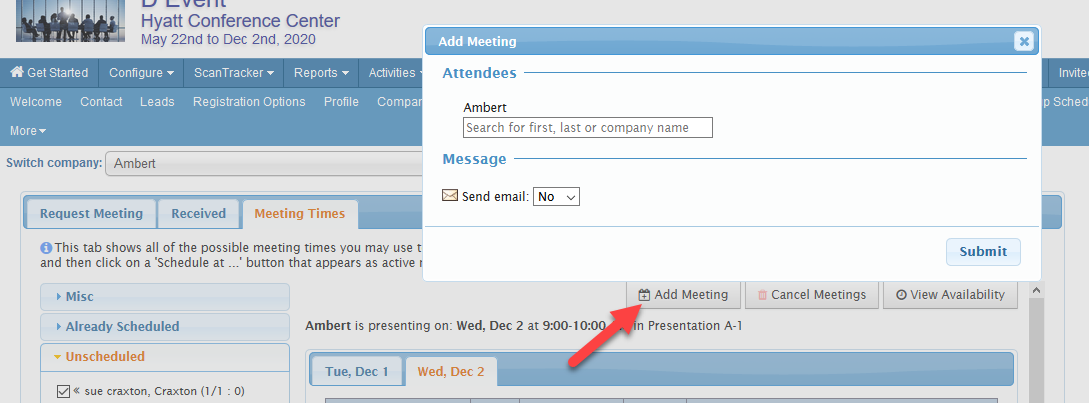
Task: Click the double-arrow icon beside sue craxton
Action: click(77, 390)
